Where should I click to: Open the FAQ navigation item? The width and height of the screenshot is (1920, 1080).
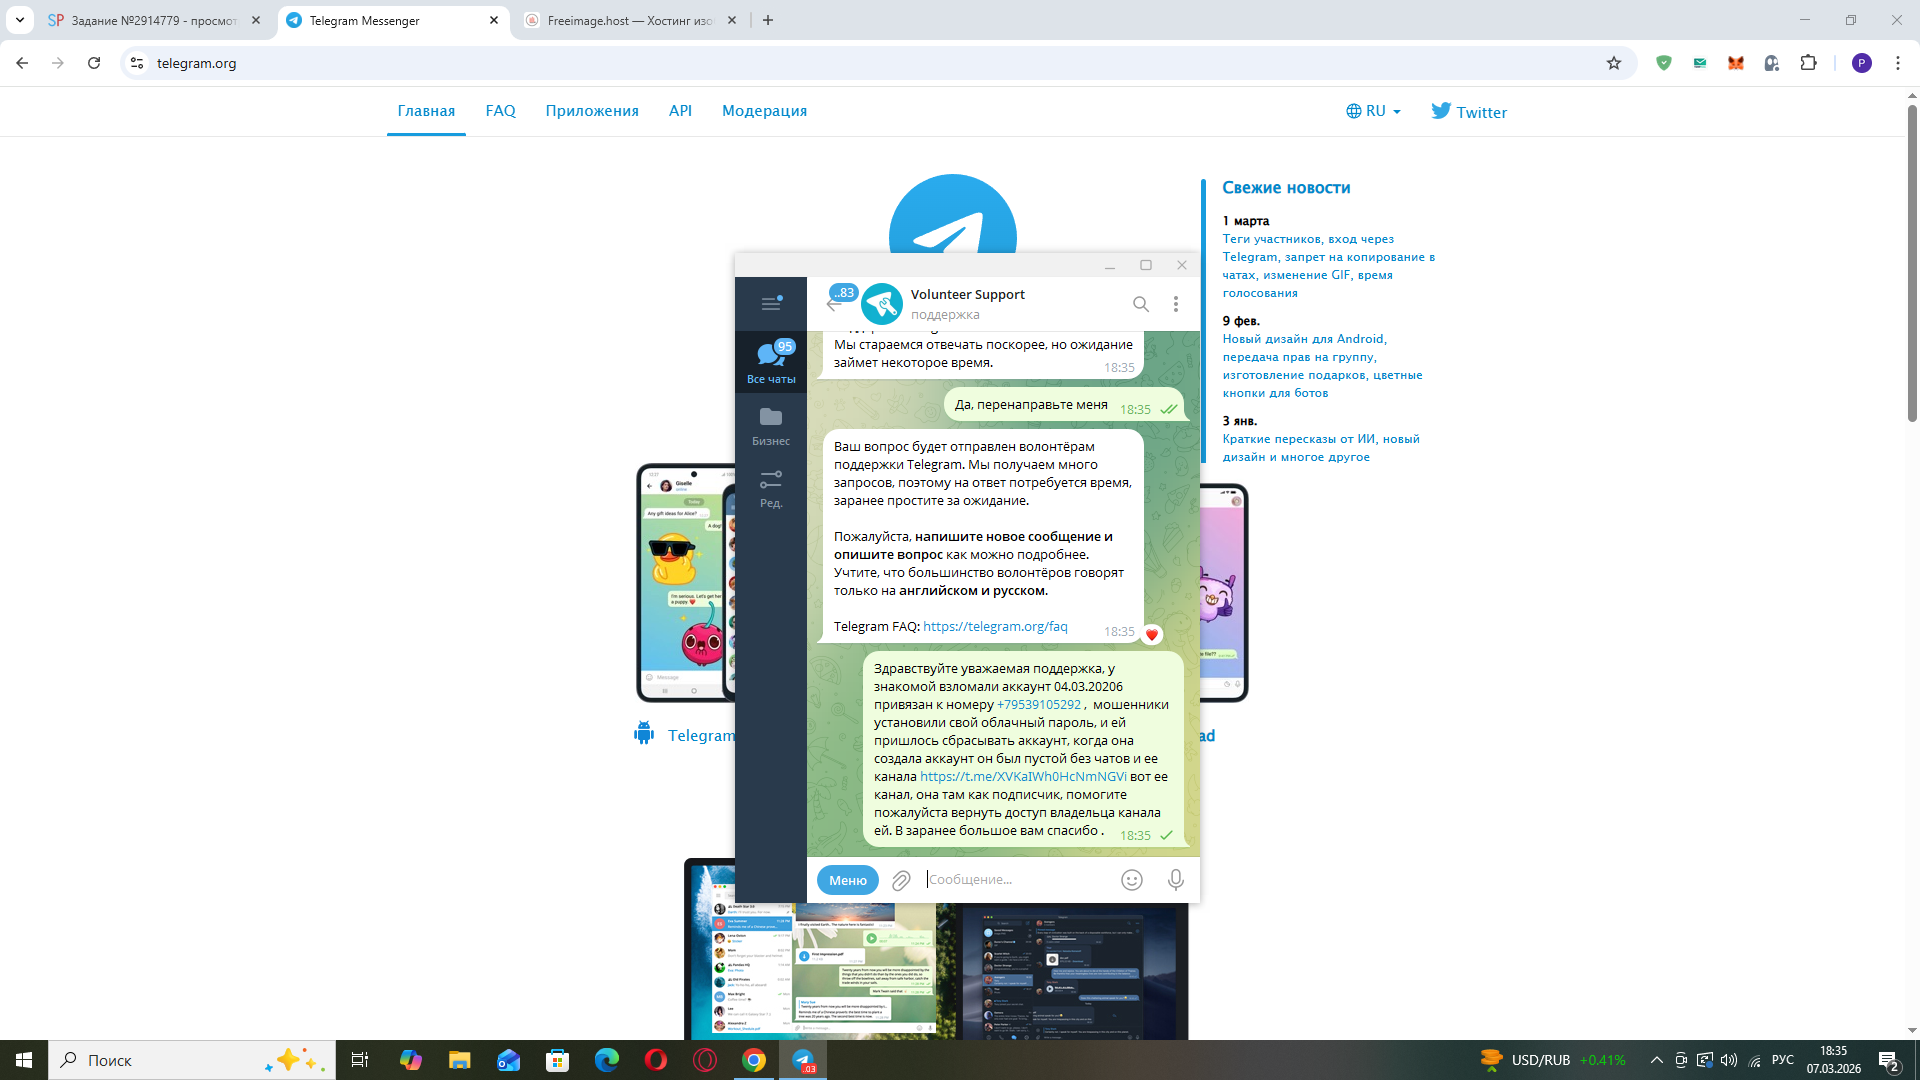tap(501, 111)
